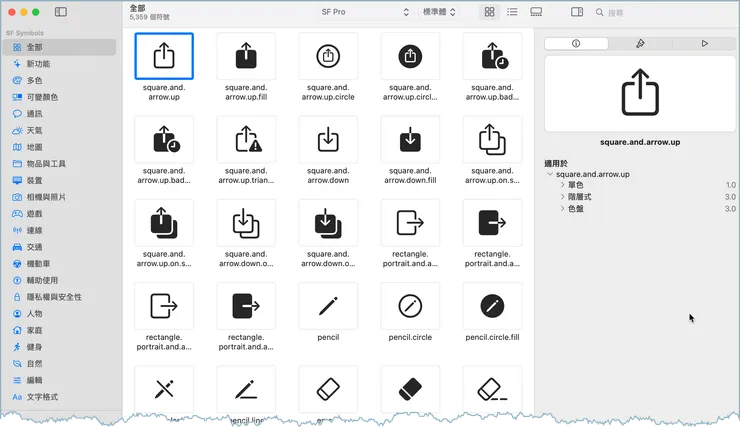Image resolution: width=740 pixels, height=427 pixels.
Task: Open the 天氣 category in sidebar
Action: pos(59,130)
